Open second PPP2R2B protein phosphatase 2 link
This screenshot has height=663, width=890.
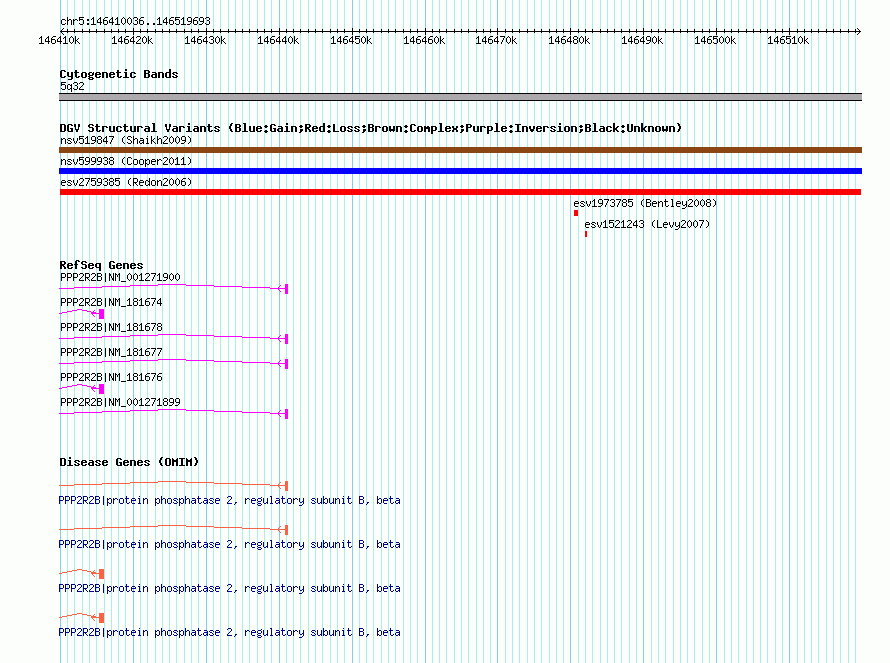[x=229, y=544]
